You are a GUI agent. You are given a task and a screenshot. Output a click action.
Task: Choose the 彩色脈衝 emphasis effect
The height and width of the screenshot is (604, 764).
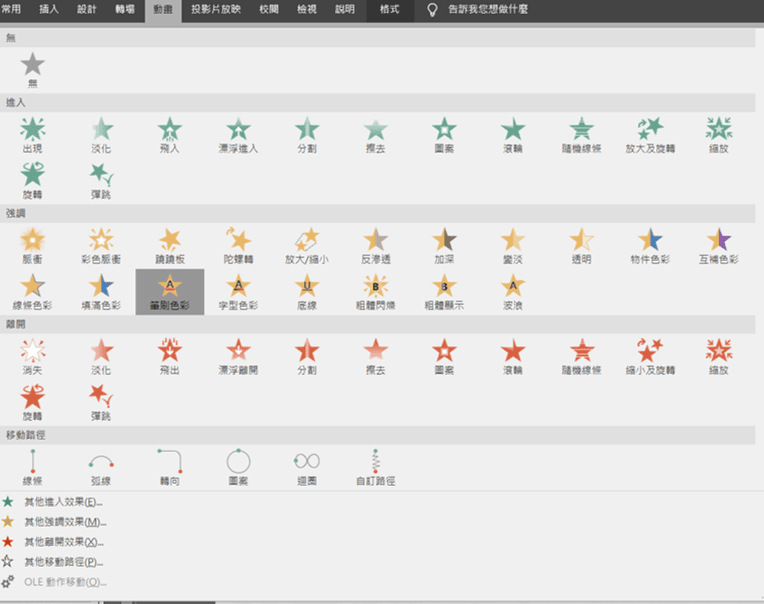coord(101,246)
